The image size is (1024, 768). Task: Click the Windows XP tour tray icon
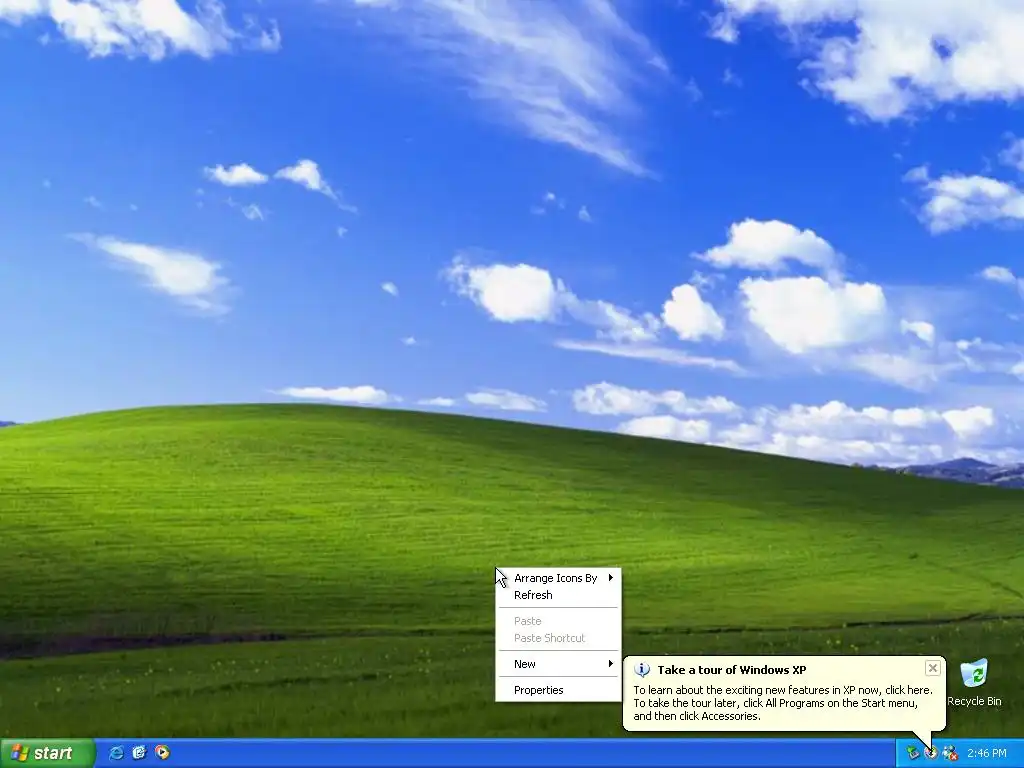click(x=931, y=754)
